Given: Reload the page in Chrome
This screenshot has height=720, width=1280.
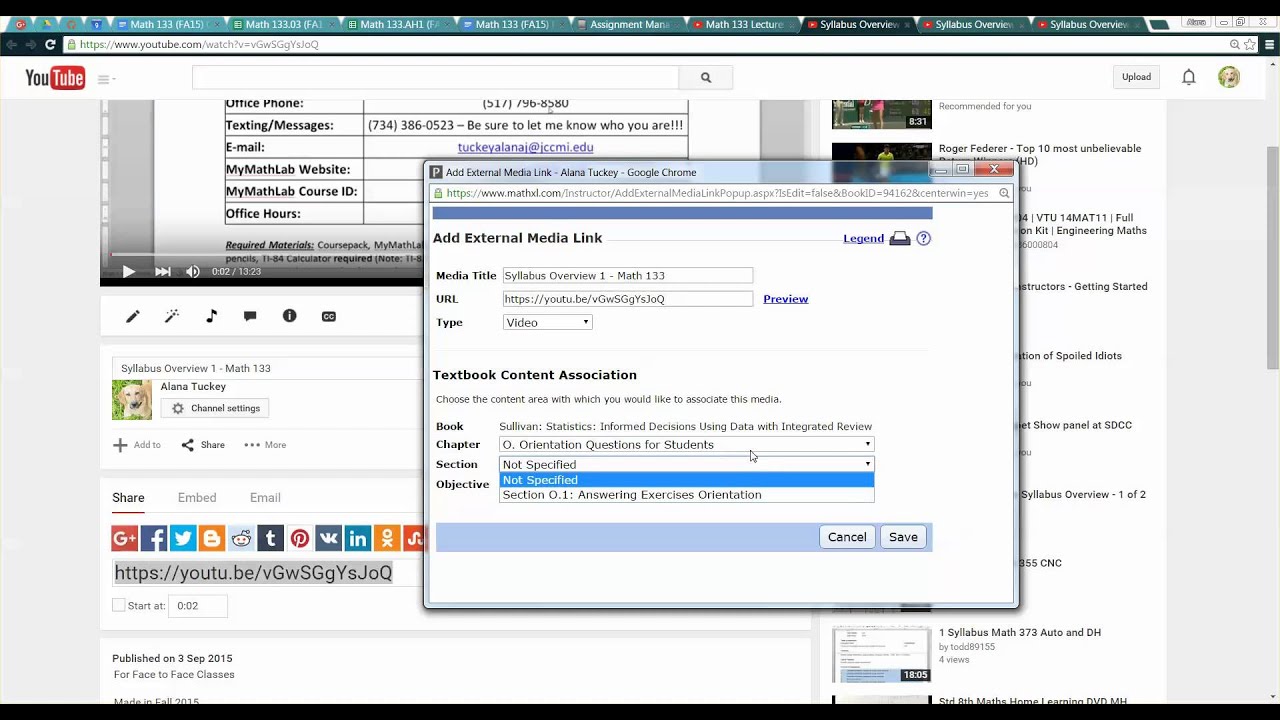Looking at the screenshot, I should click(x=50, y=44).
